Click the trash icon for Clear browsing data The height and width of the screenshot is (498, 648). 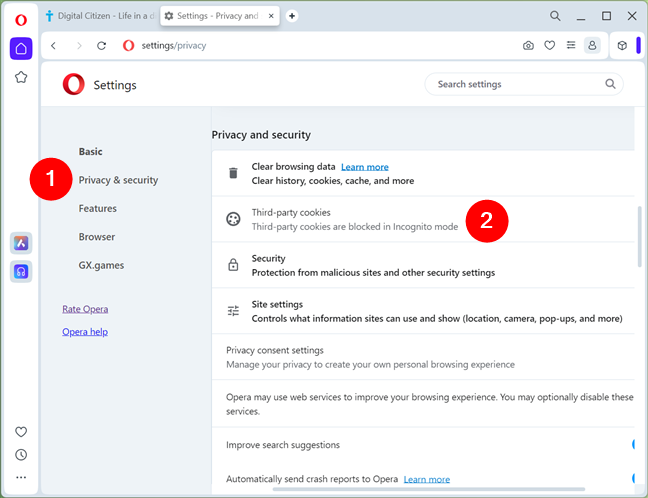click(233, 173)
